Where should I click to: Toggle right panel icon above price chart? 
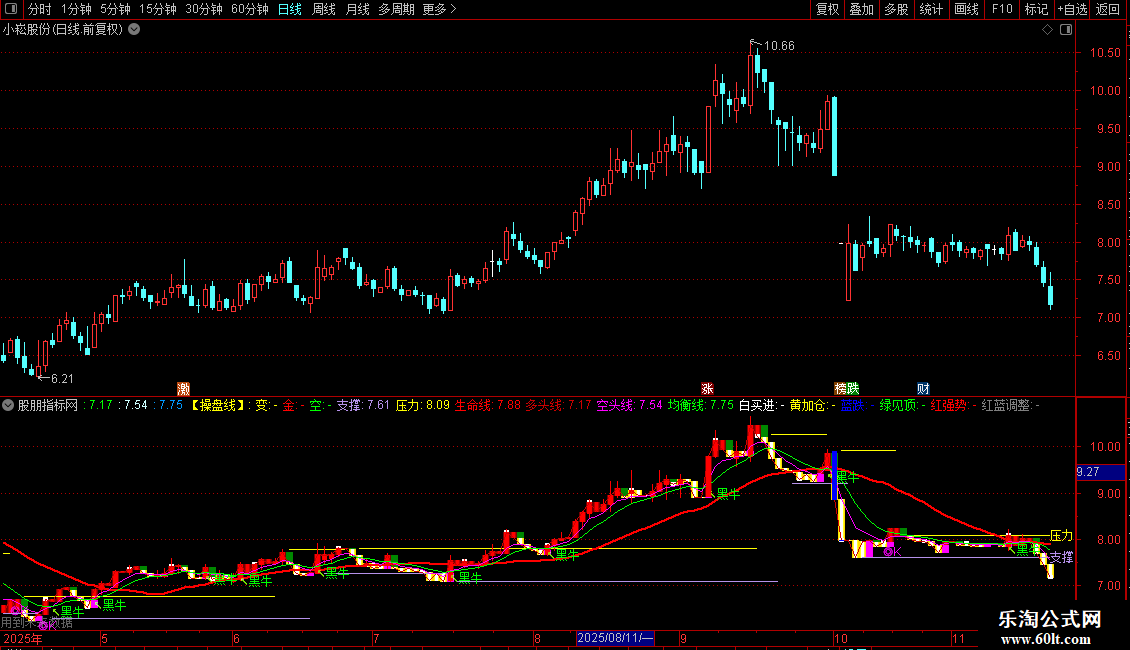[x=1066, y=30]
